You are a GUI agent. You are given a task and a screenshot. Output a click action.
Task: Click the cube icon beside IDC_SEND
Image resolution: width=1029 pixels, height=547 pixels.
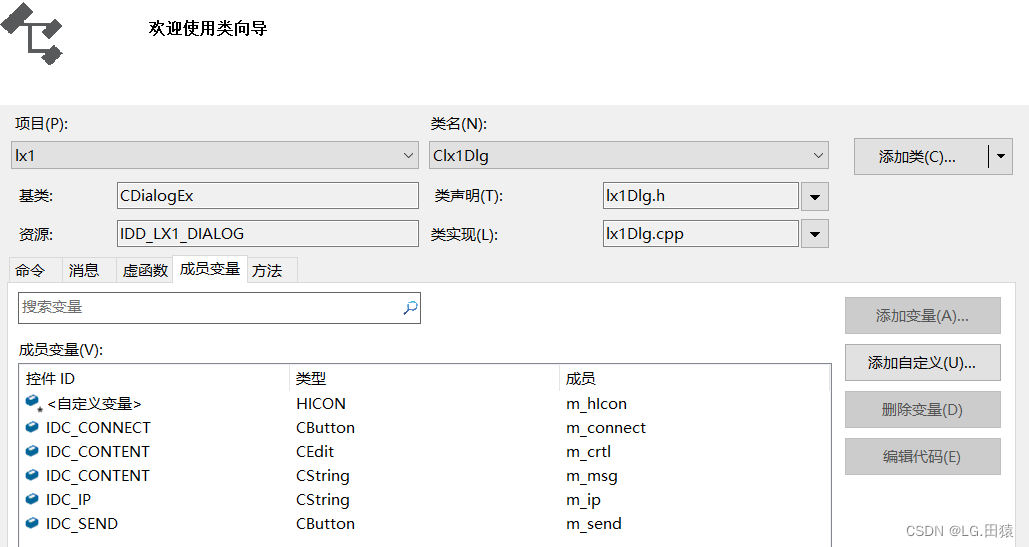coord(32,523)
